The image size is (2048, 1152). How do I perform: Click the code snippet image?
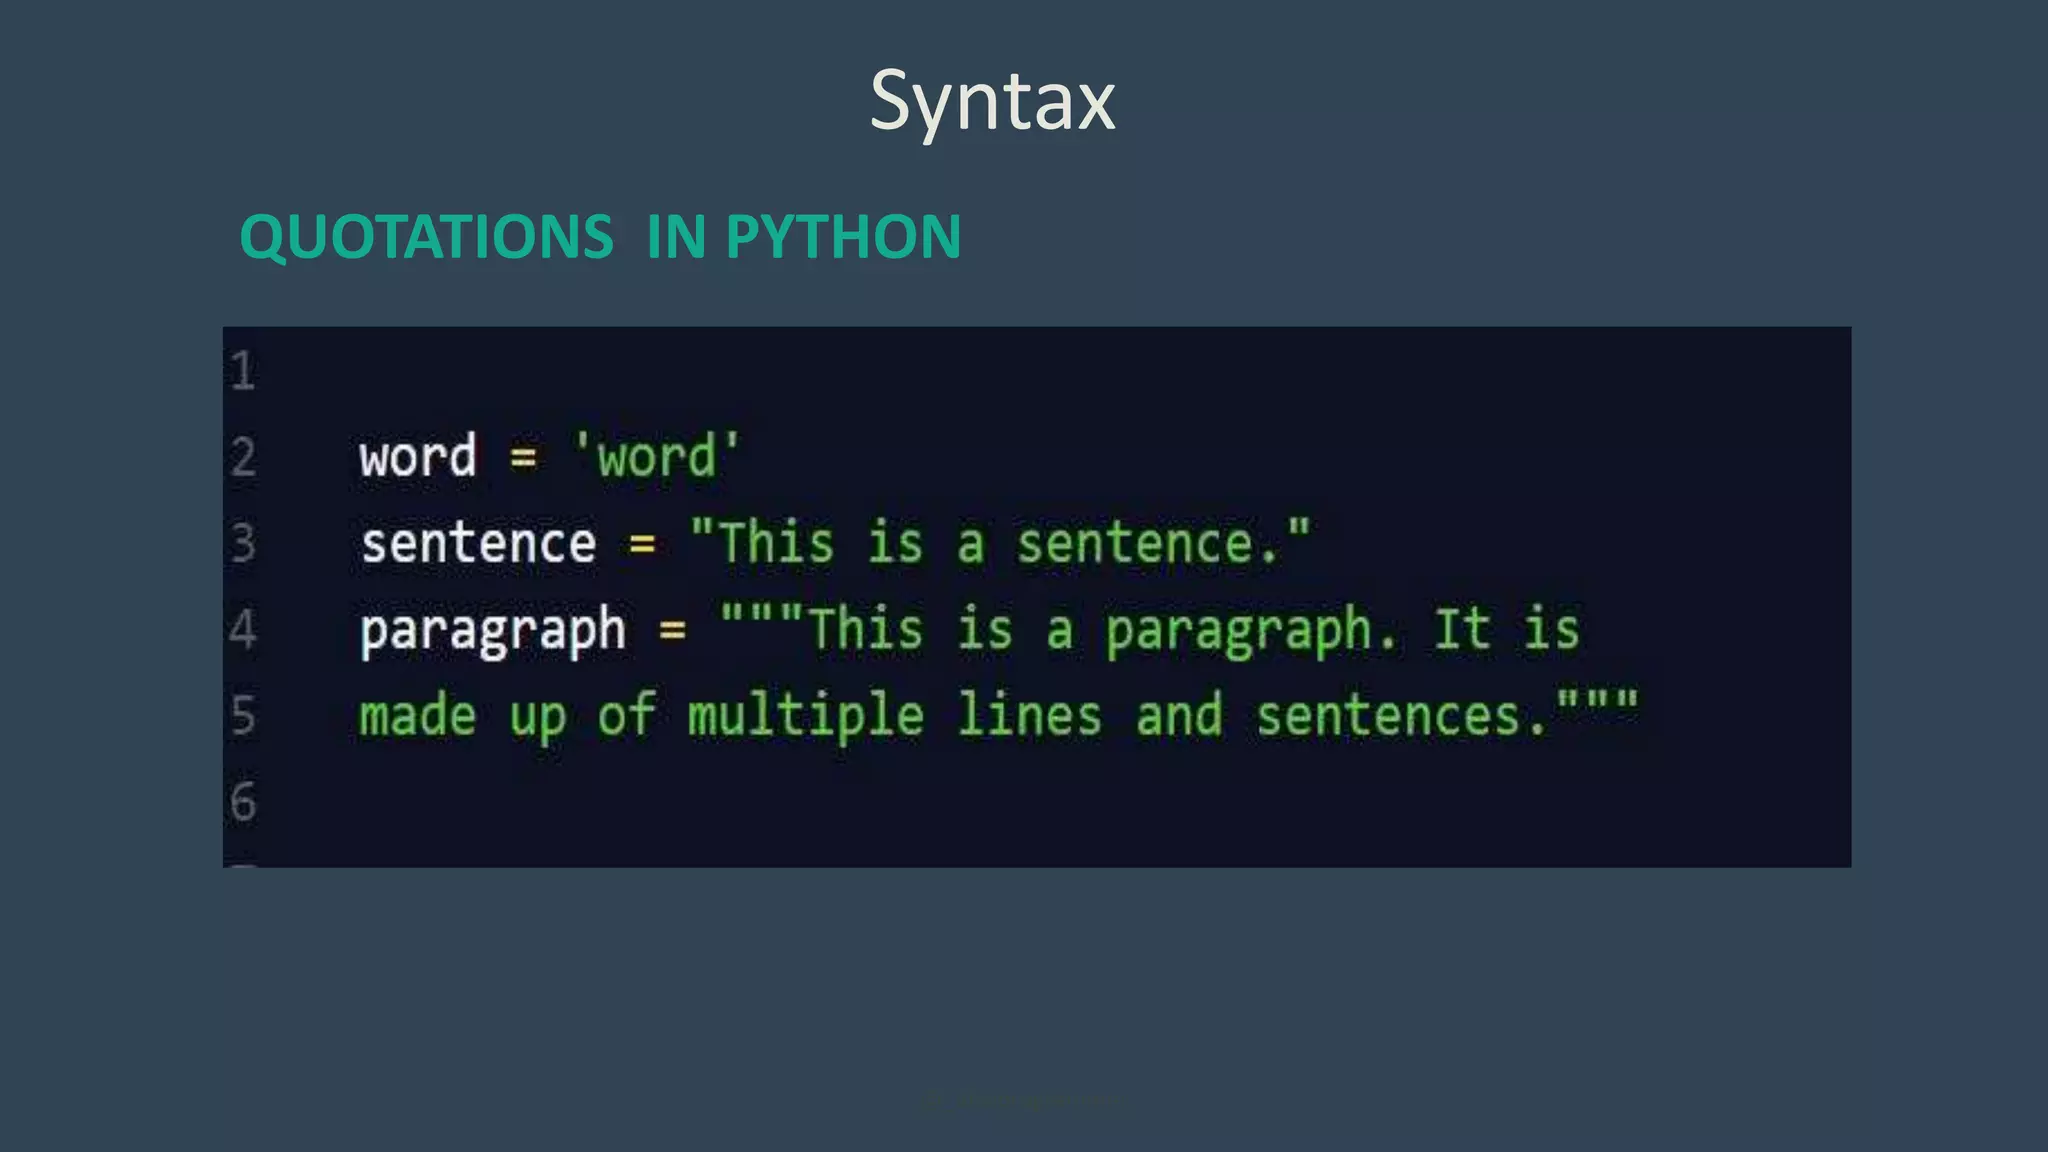(1037, 597)
